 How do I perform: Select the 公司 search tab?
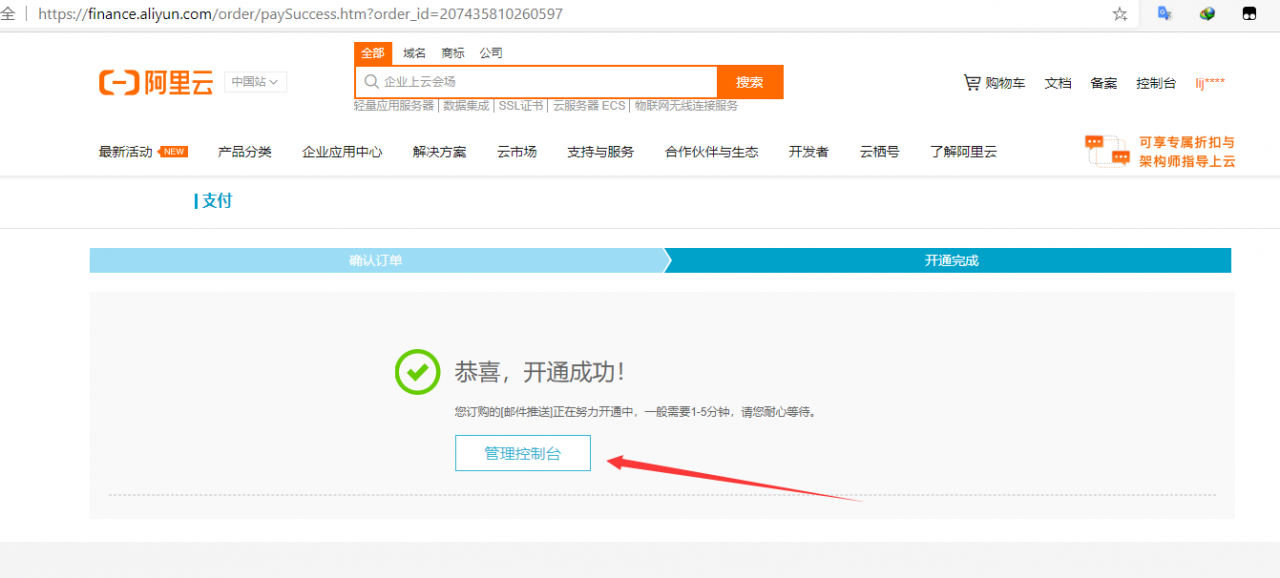pos(491,53)
